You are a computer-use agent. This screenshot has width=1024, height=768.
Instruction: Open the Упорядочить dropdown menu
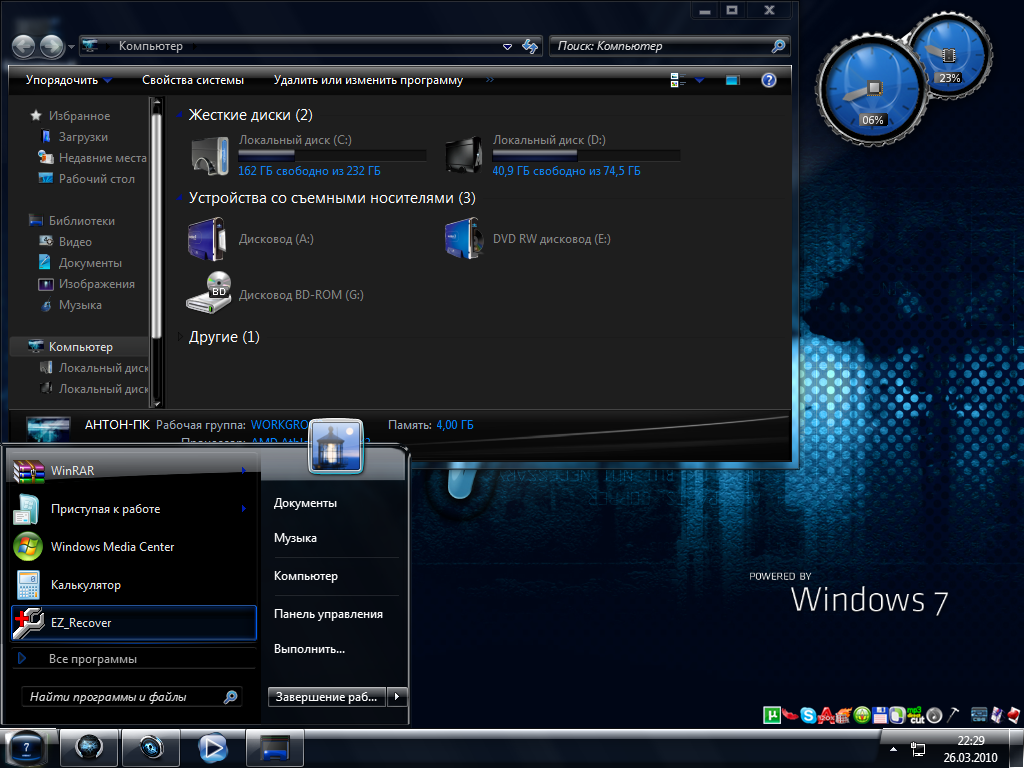pos(69,80)
